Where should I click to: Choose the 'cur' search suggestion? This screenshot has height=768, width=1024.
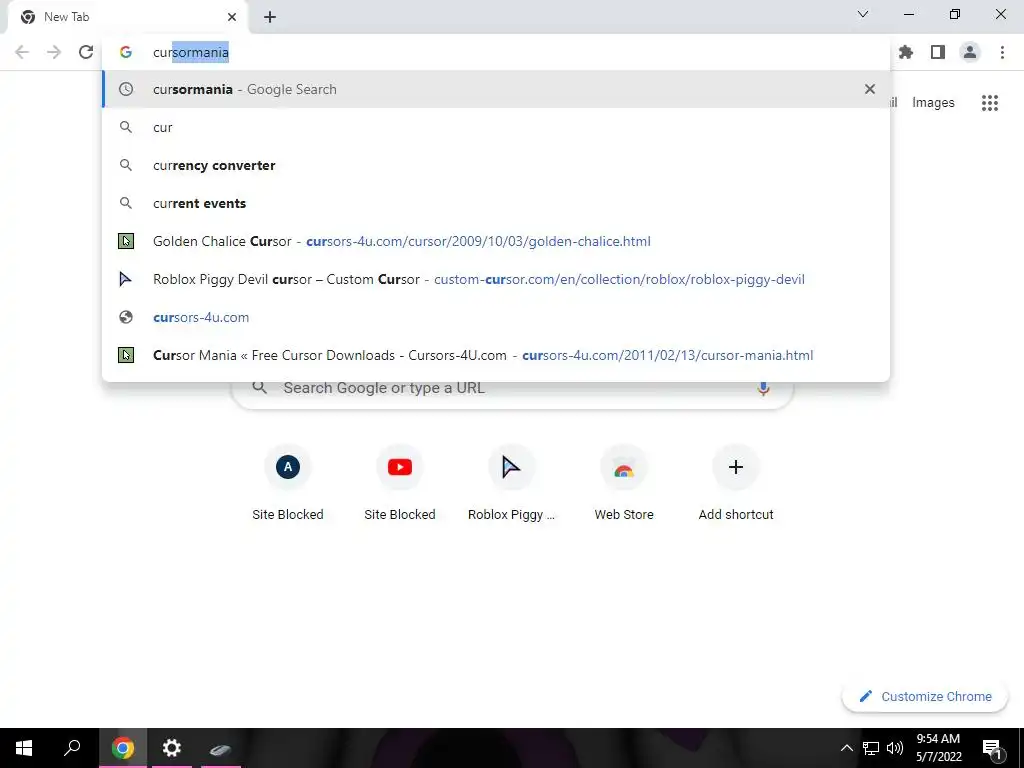[496, 127]
